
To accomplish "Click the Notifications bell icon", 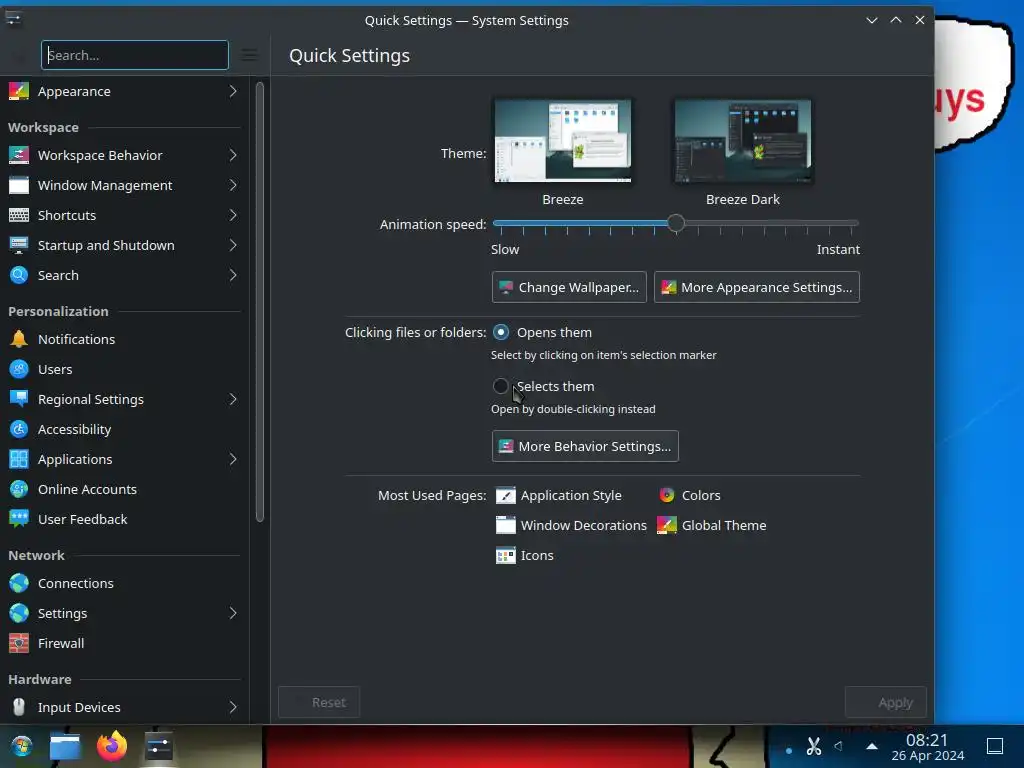I will 19,339.
